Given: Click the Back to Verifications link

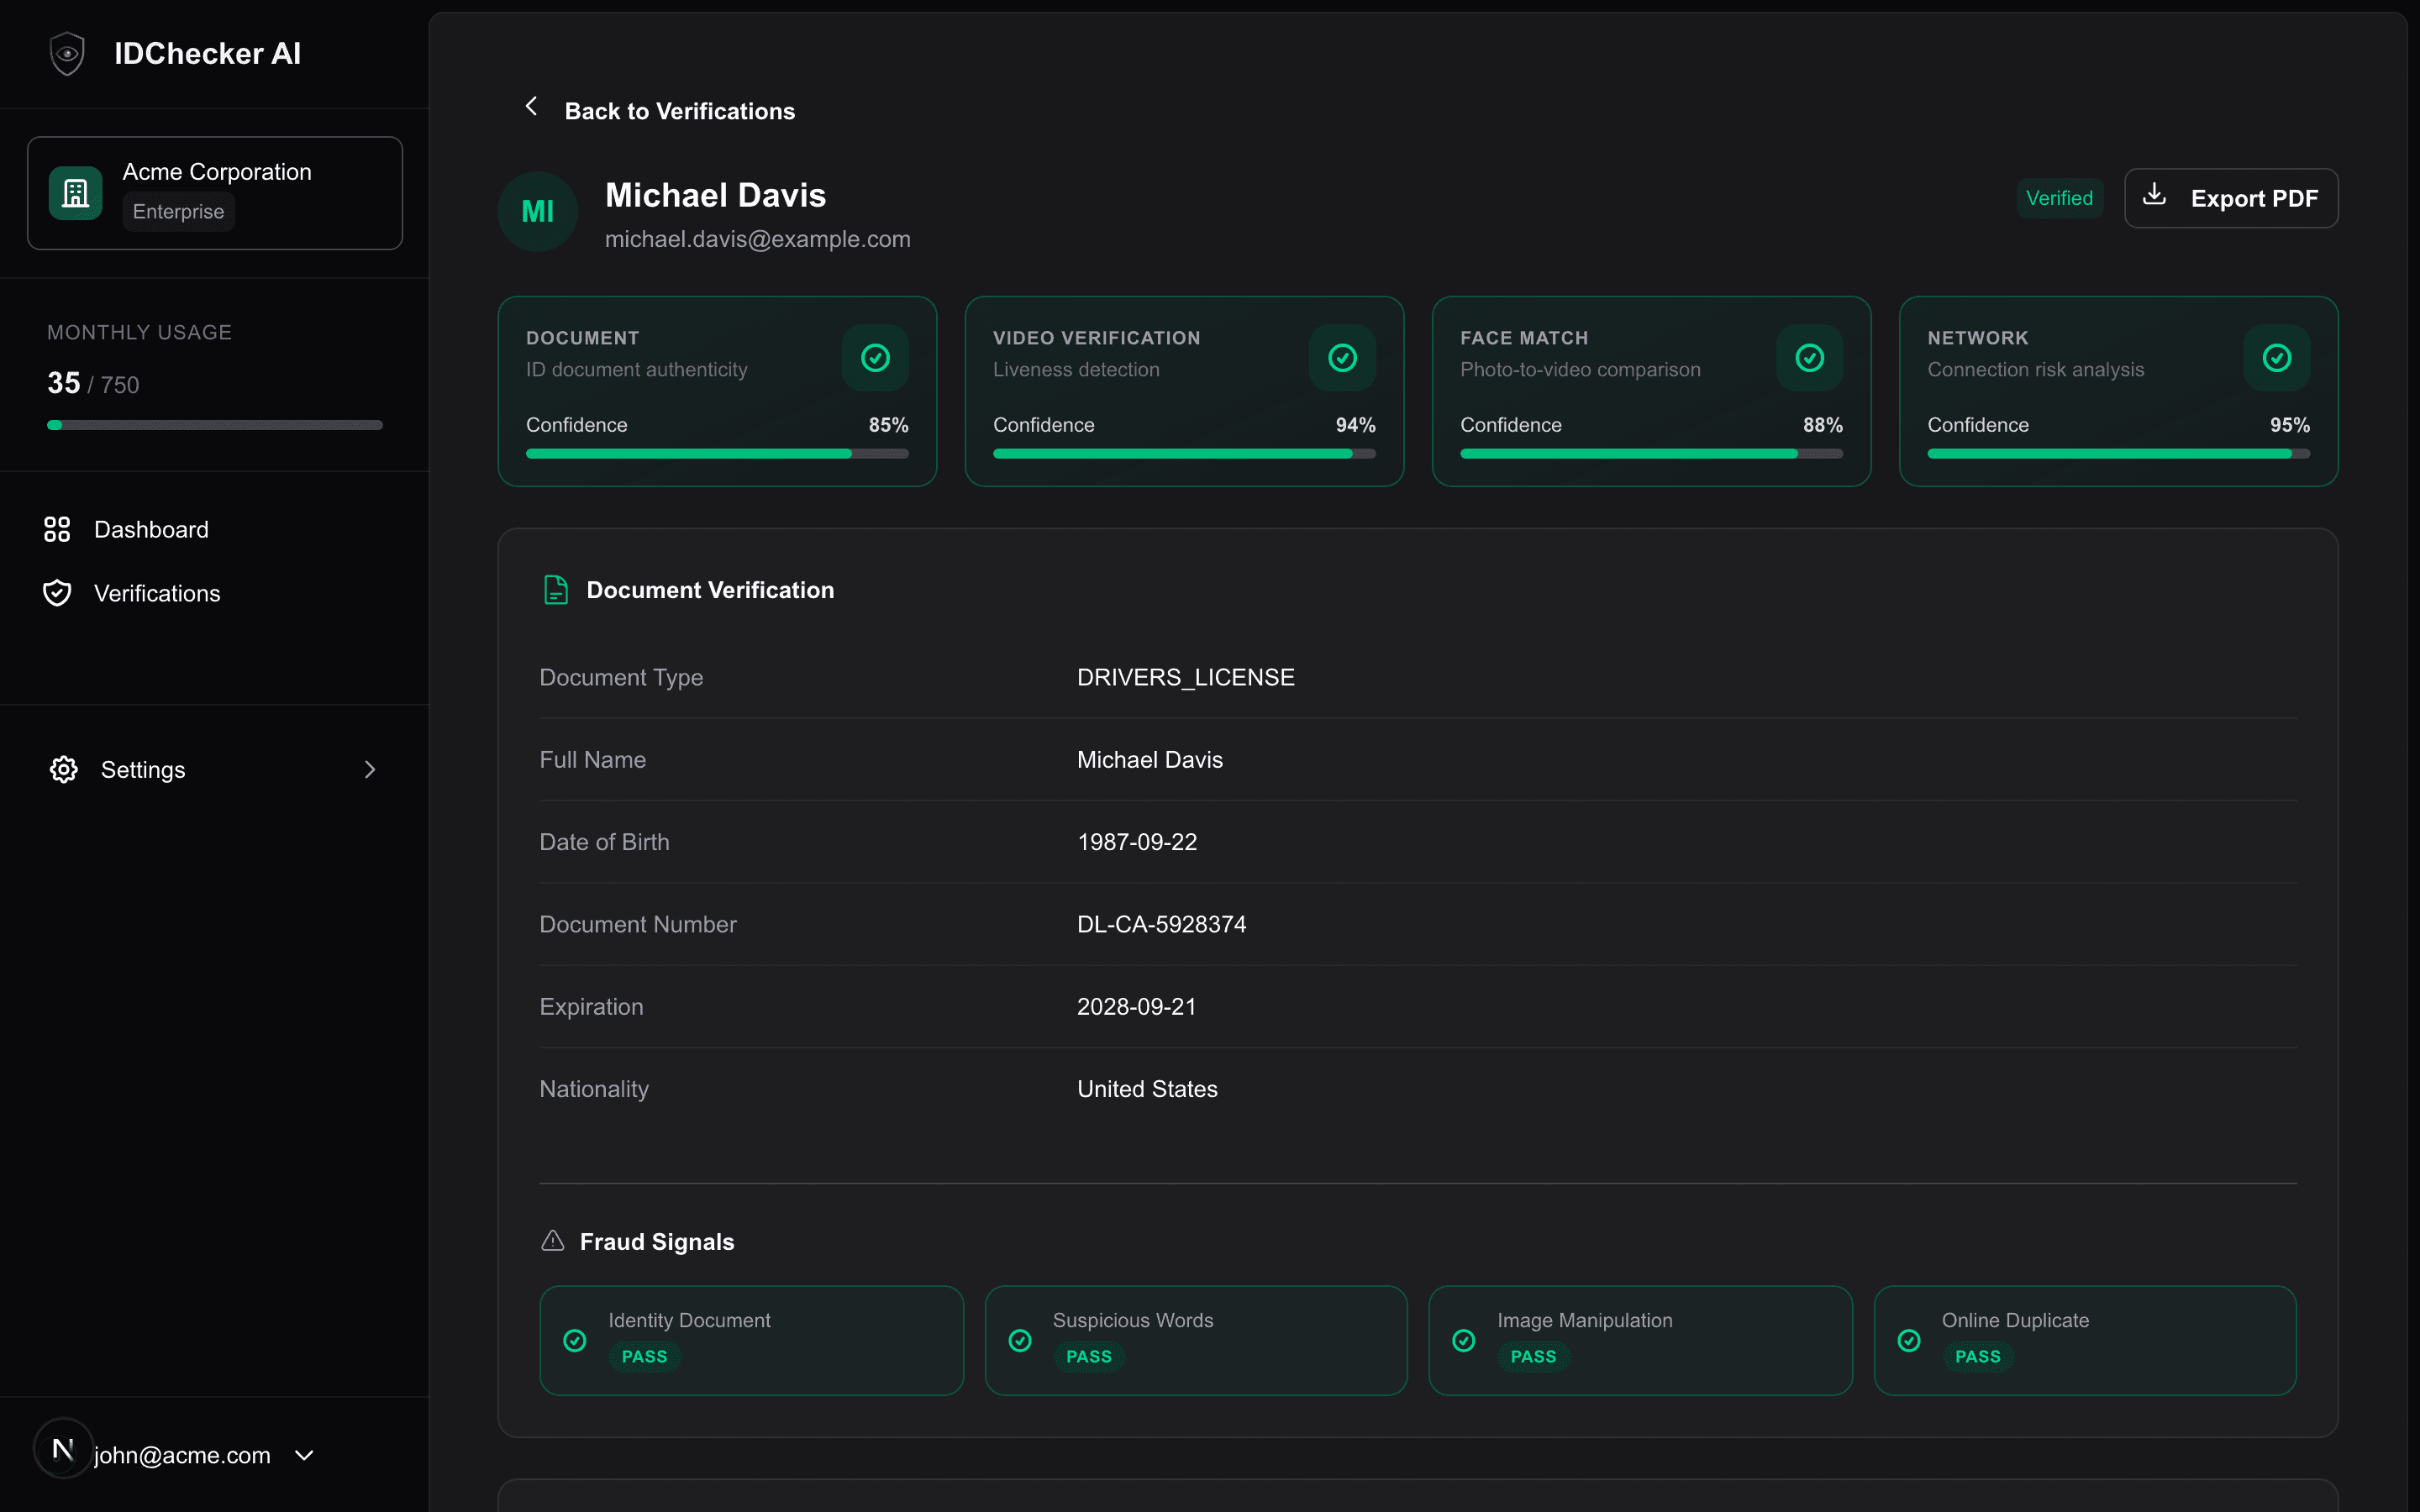Looking at the screenshot, I should [679, 111].
